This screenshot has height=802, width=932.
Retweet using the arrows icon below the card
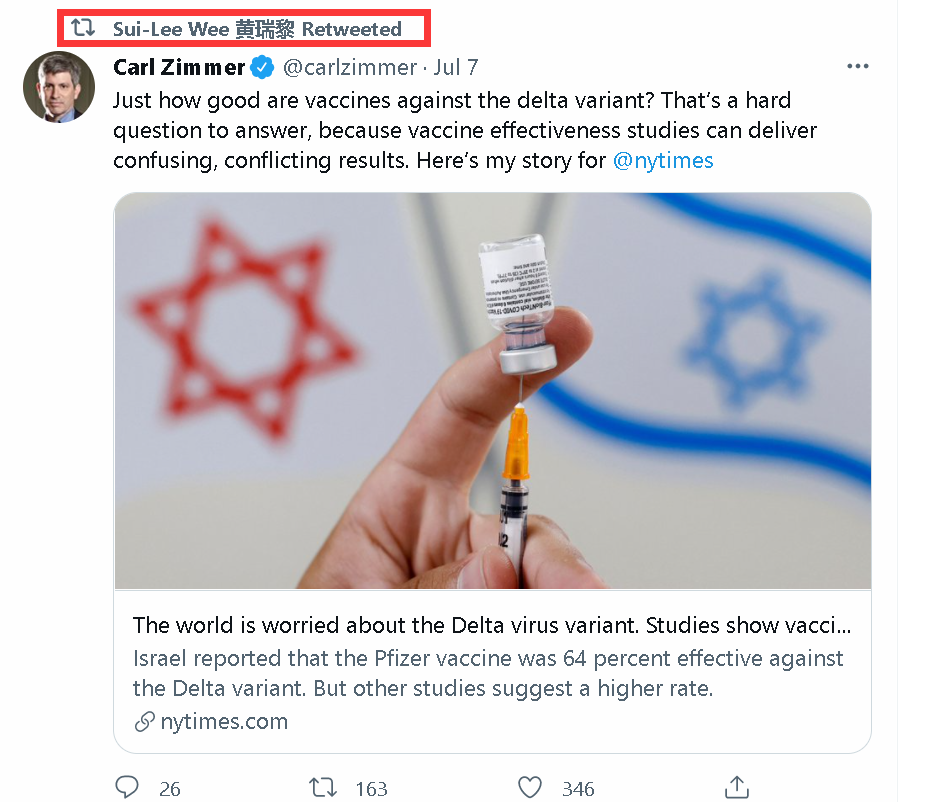tap(323, 788)
